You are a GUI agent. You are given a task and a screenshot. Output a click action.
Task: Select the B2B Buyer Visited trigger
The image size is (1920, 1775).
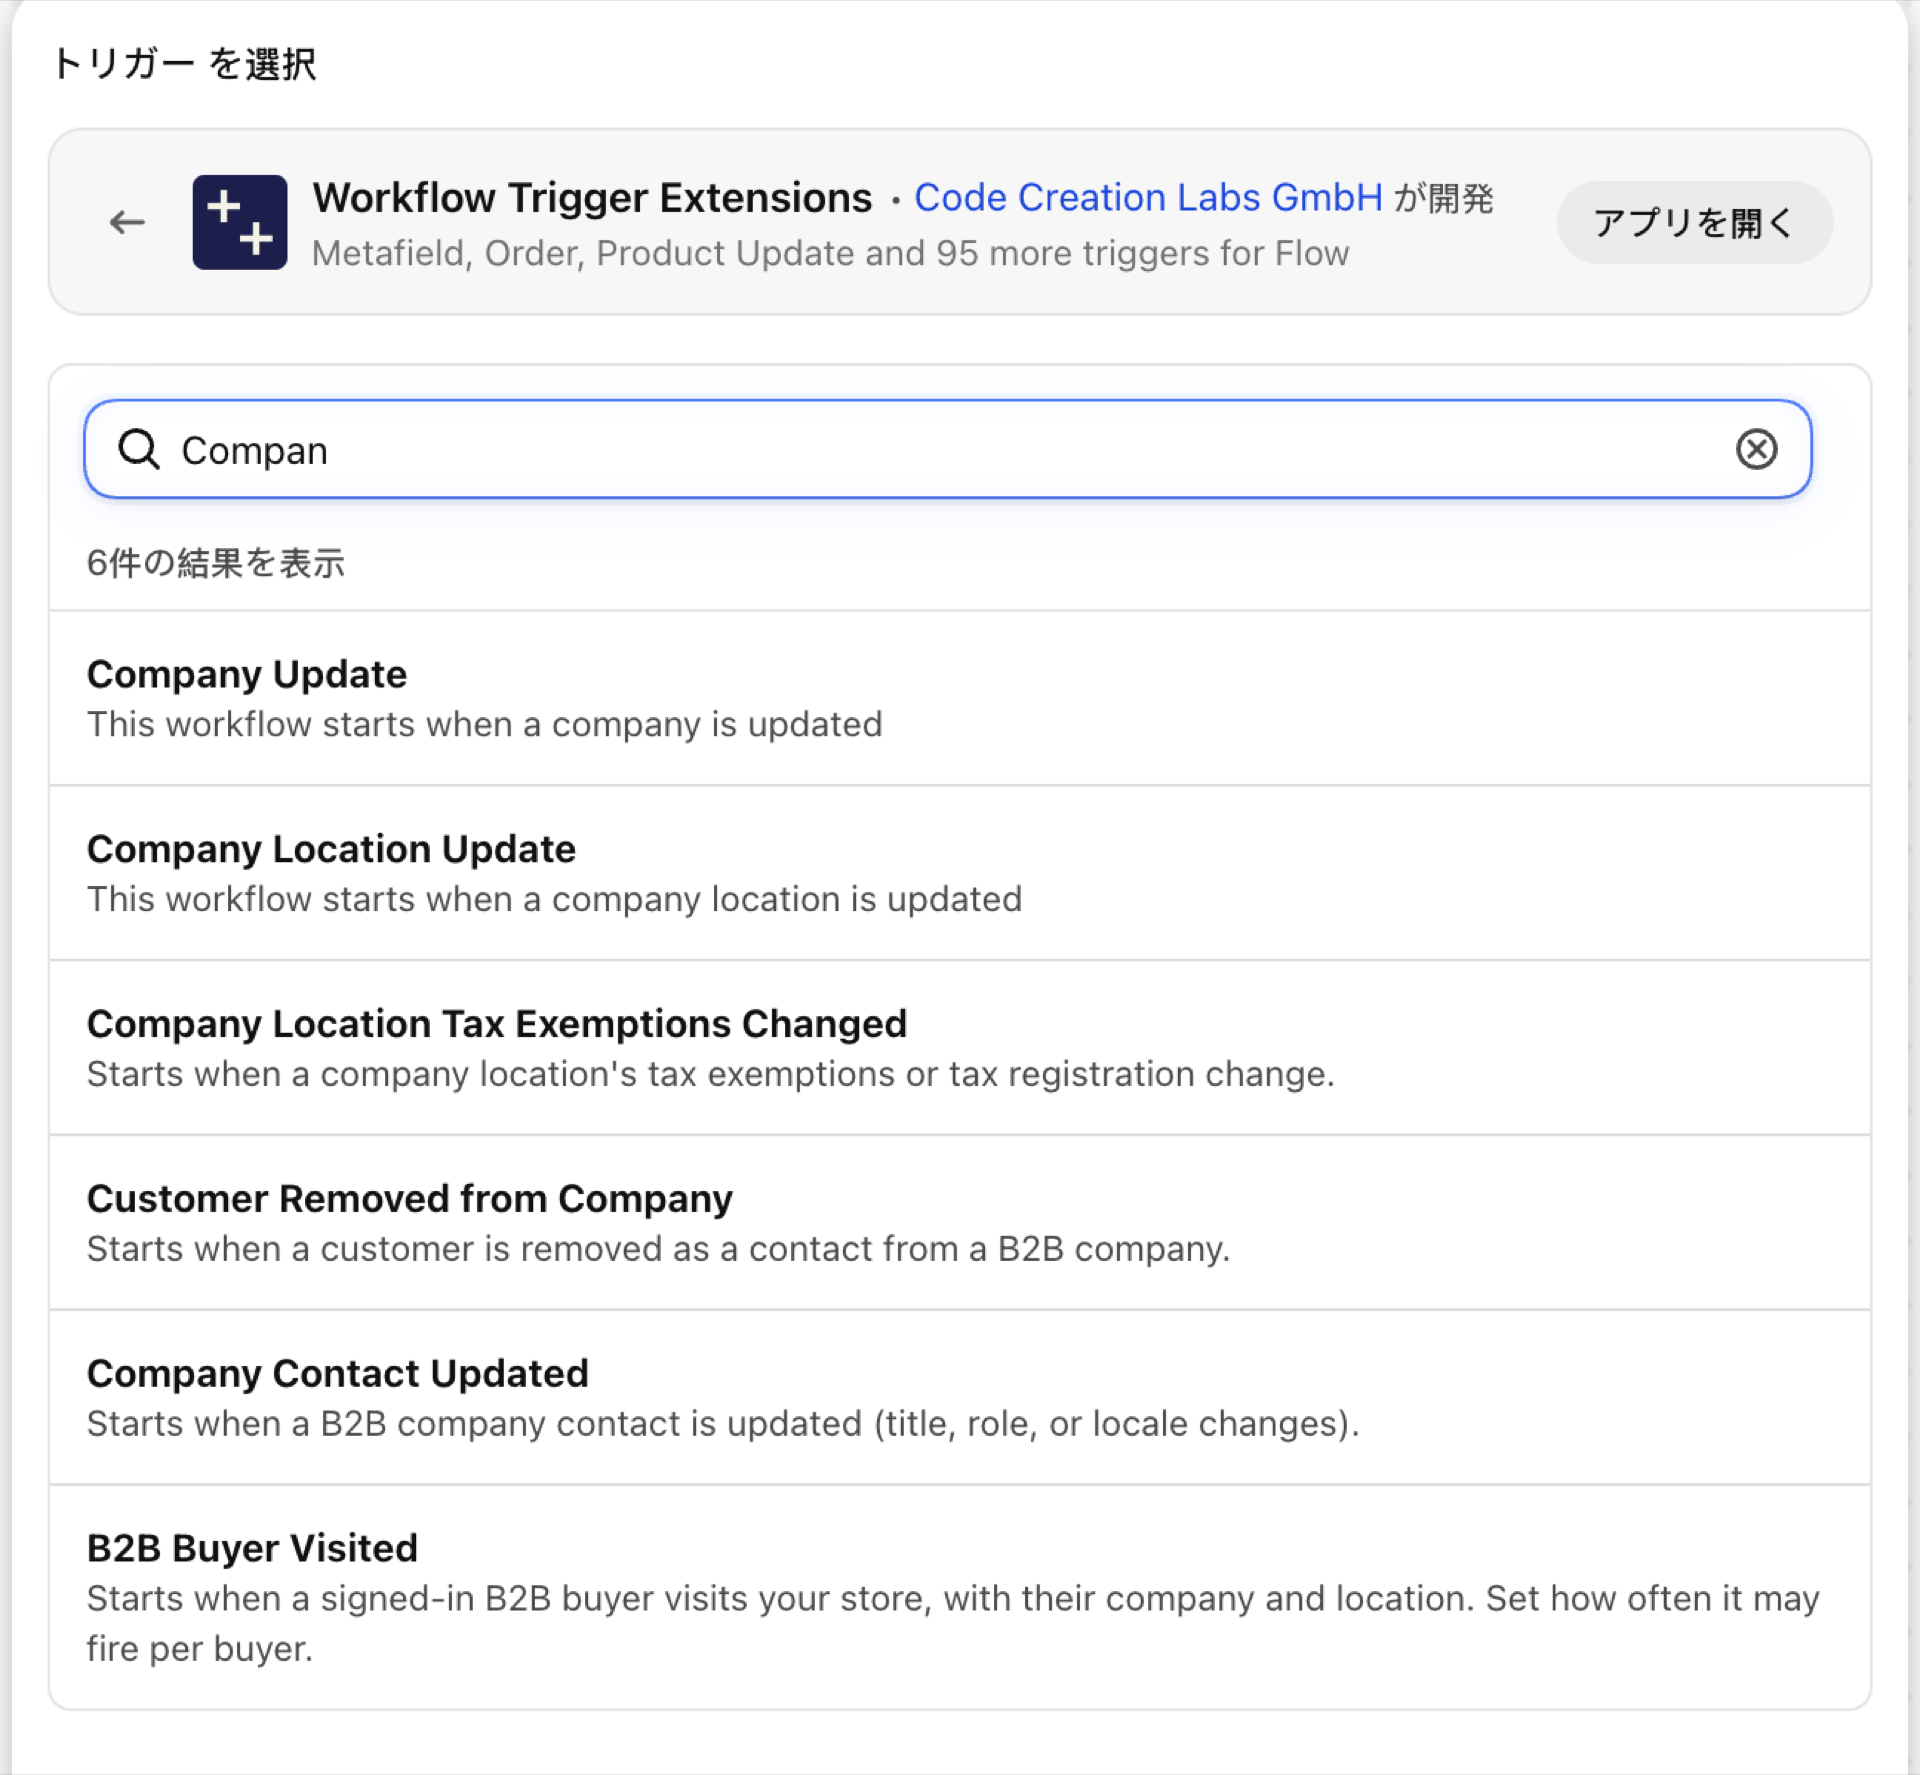coord(960,1597)
